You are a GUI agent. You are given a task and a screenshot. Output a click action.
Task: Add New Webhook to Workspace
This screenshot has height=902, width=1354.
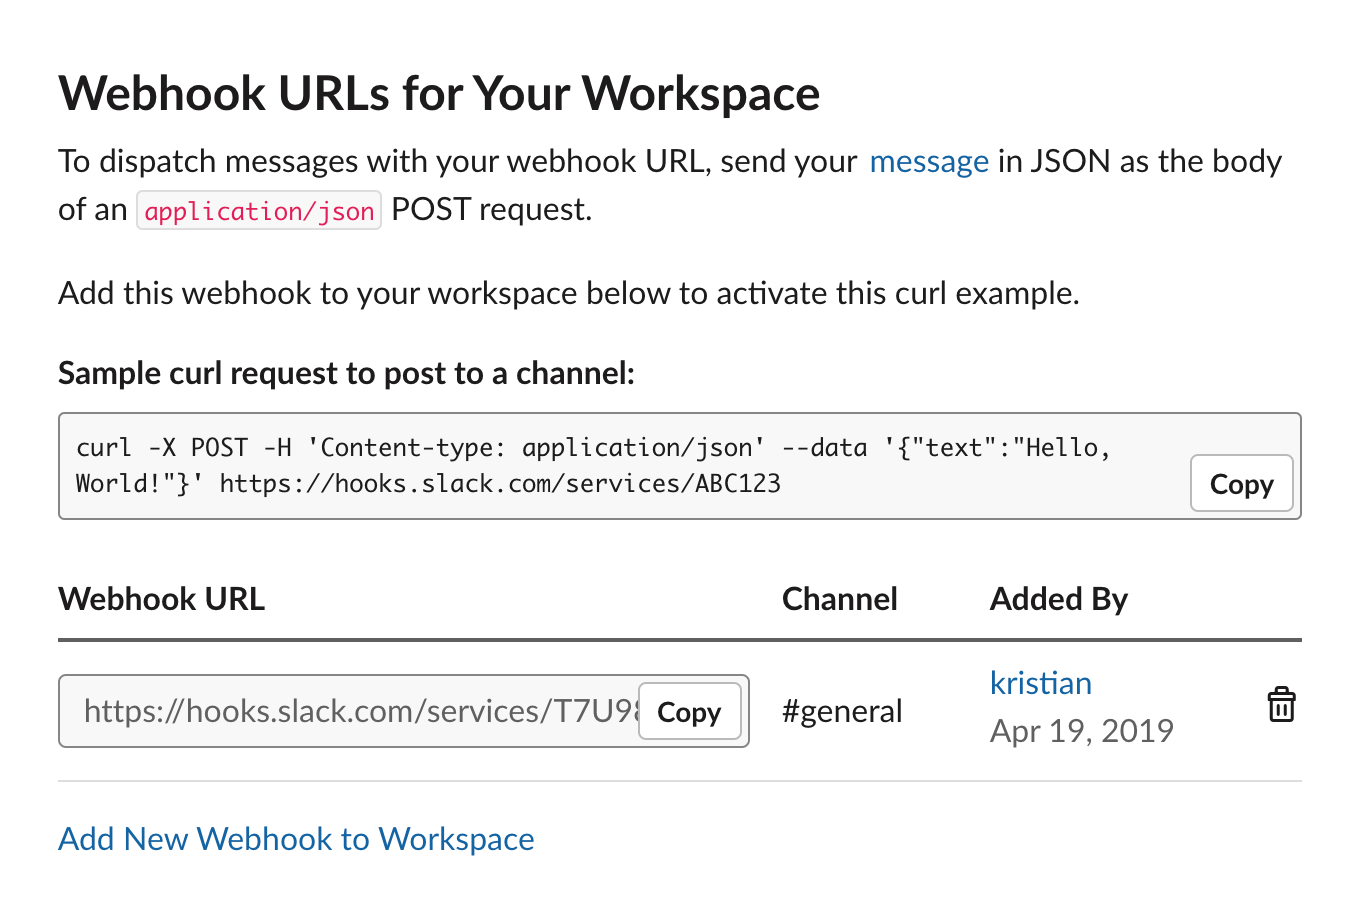pyautogui.click(x=296, y=838)
